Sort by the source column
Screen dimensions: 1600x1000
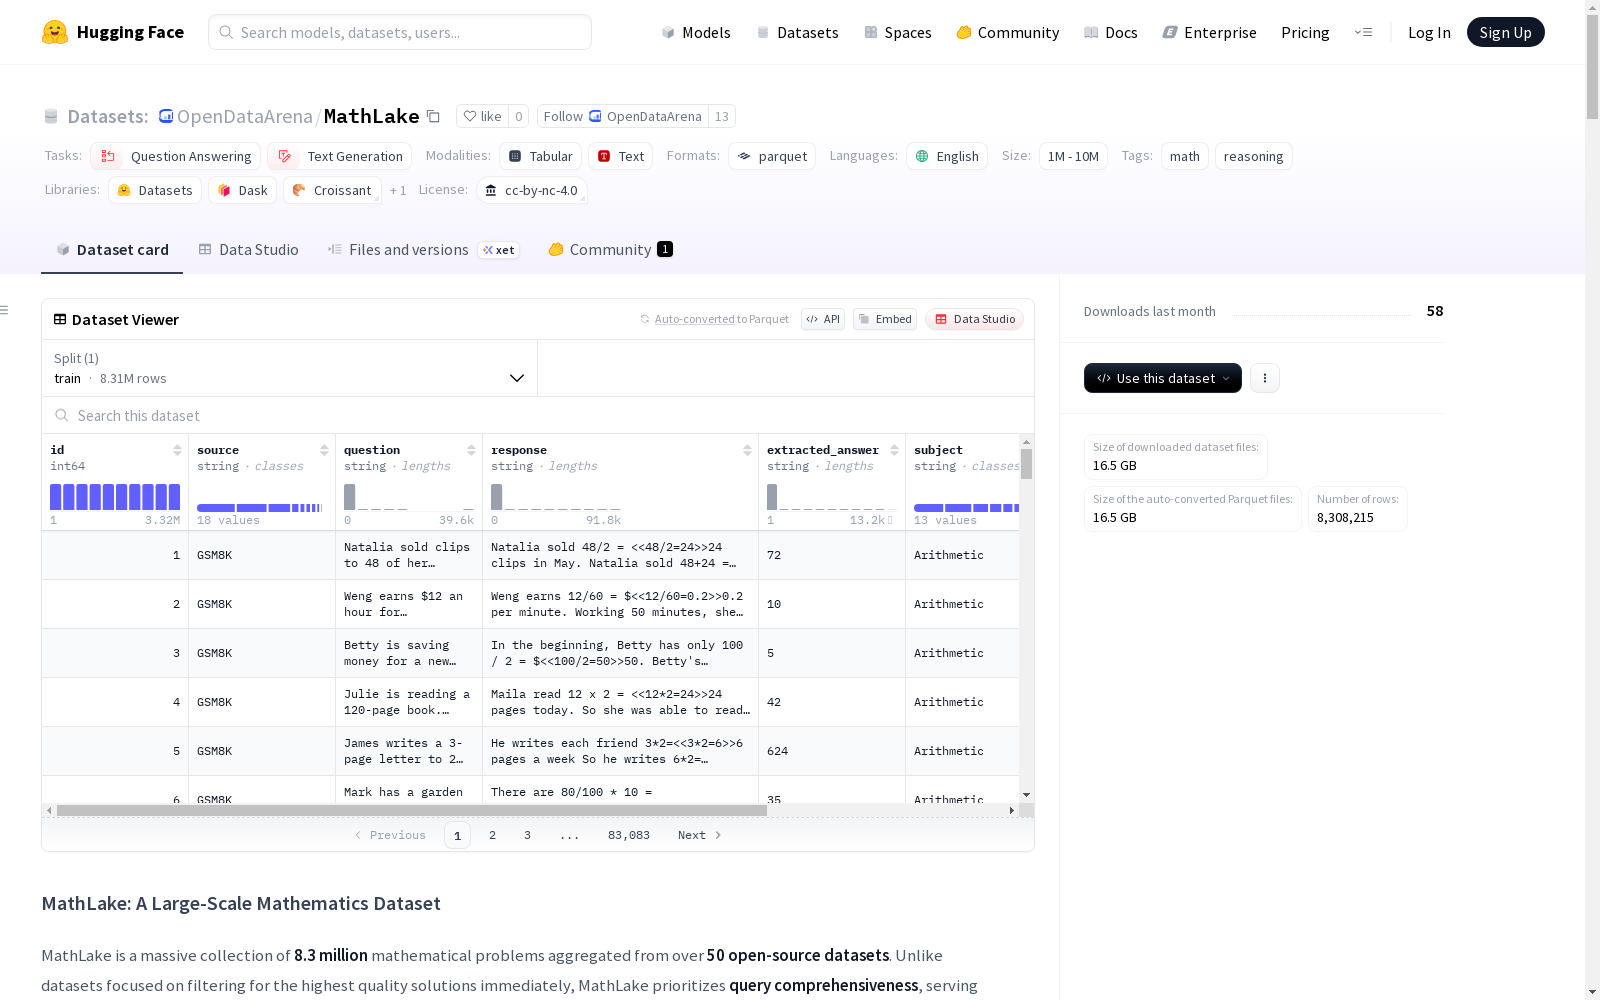[x=324, y=450]
